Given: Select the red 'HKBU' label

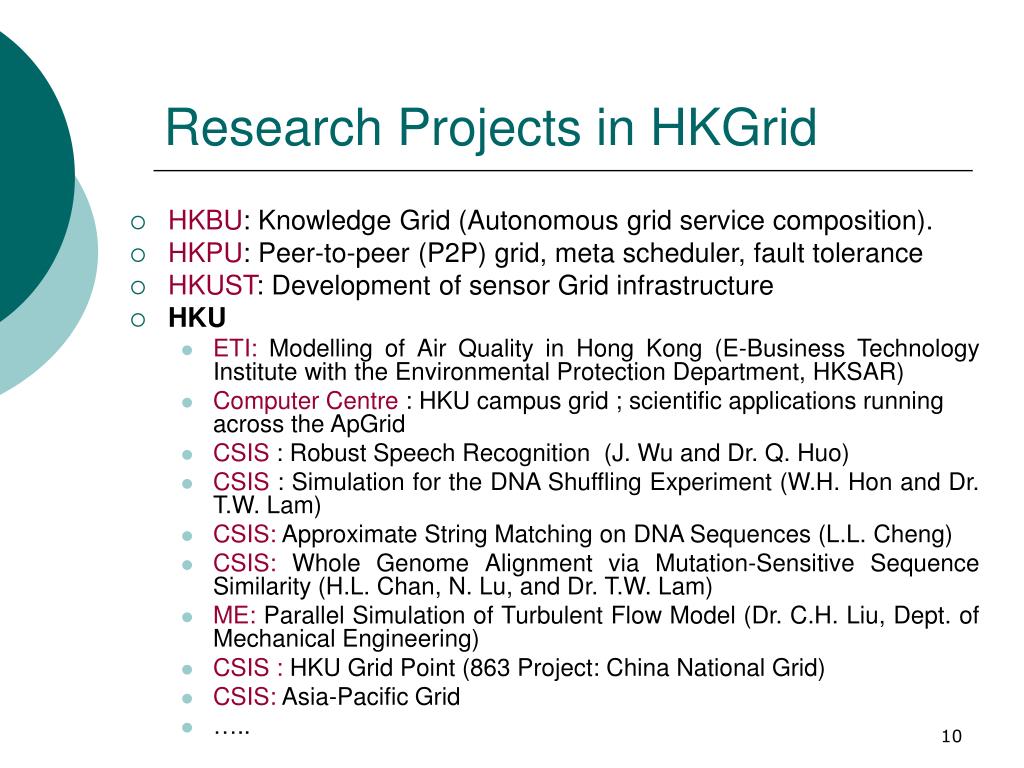Looking at the screenshot, I should tap(205, 221).
